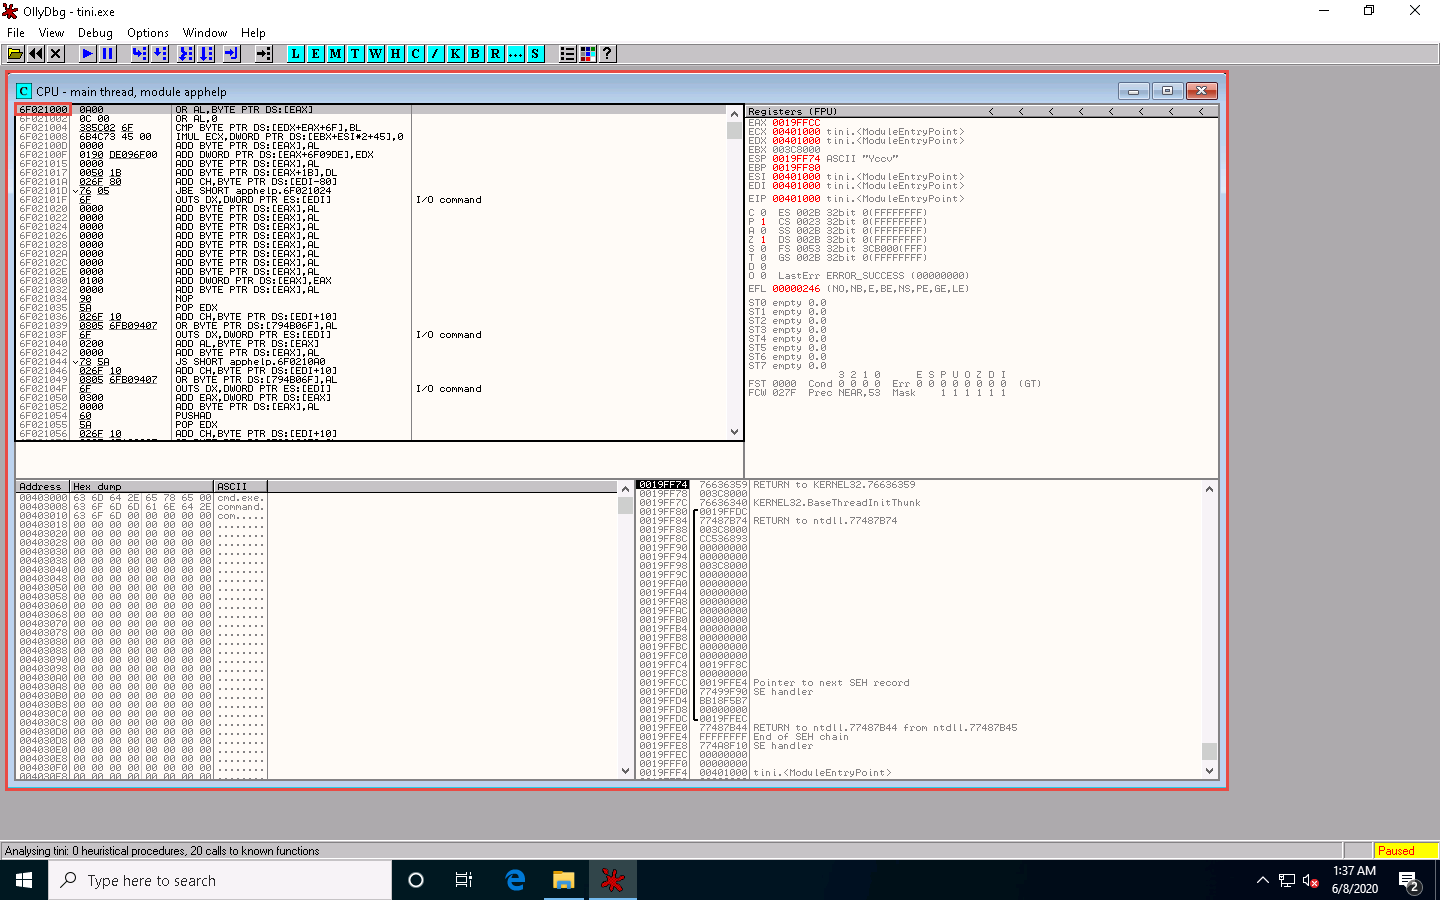1440x900 pixels.
Task: Click the ASCII column header in dump pane
Action: tap(240, 487)
